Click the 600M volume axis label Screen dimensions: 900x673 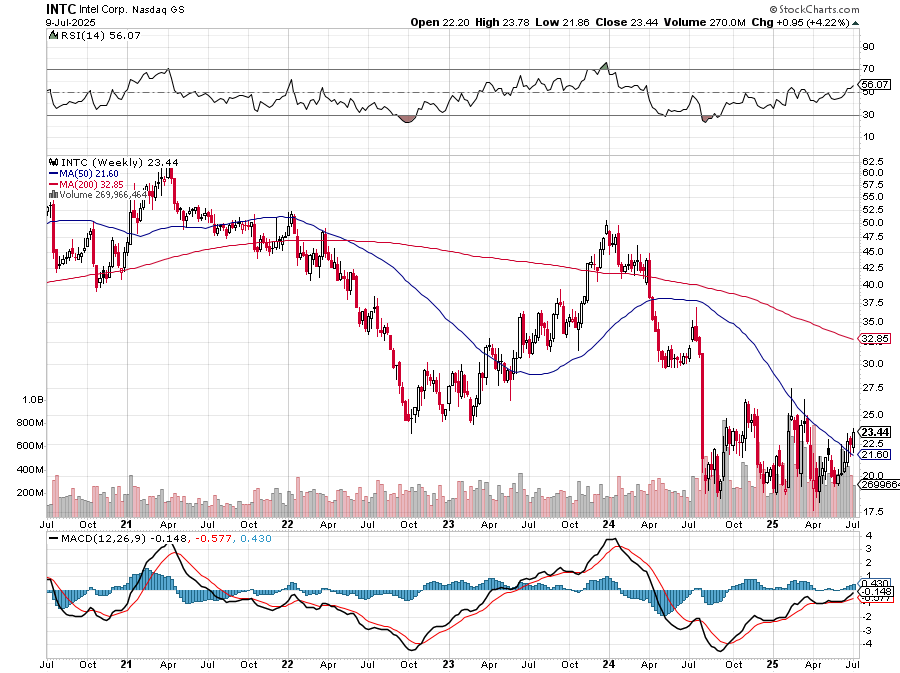pyautogui.click(x=30, y=446)
